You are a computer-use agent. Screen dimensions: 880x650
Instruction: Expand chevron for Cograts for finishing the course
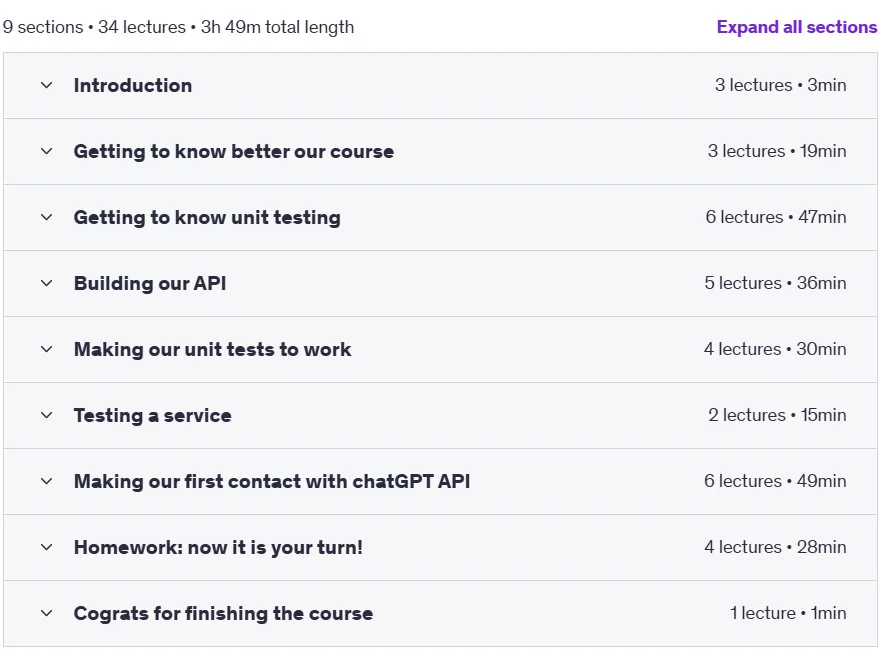(47, 613)
